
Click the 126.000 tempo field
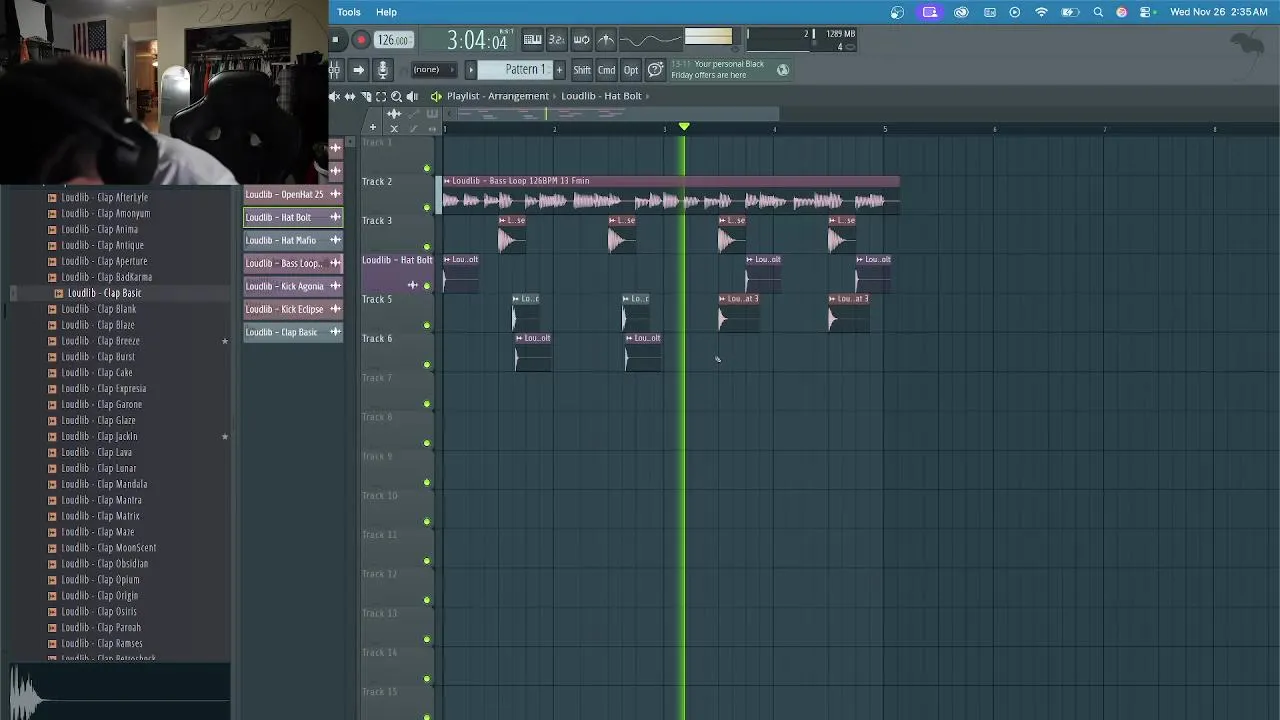tap(393, 40)
